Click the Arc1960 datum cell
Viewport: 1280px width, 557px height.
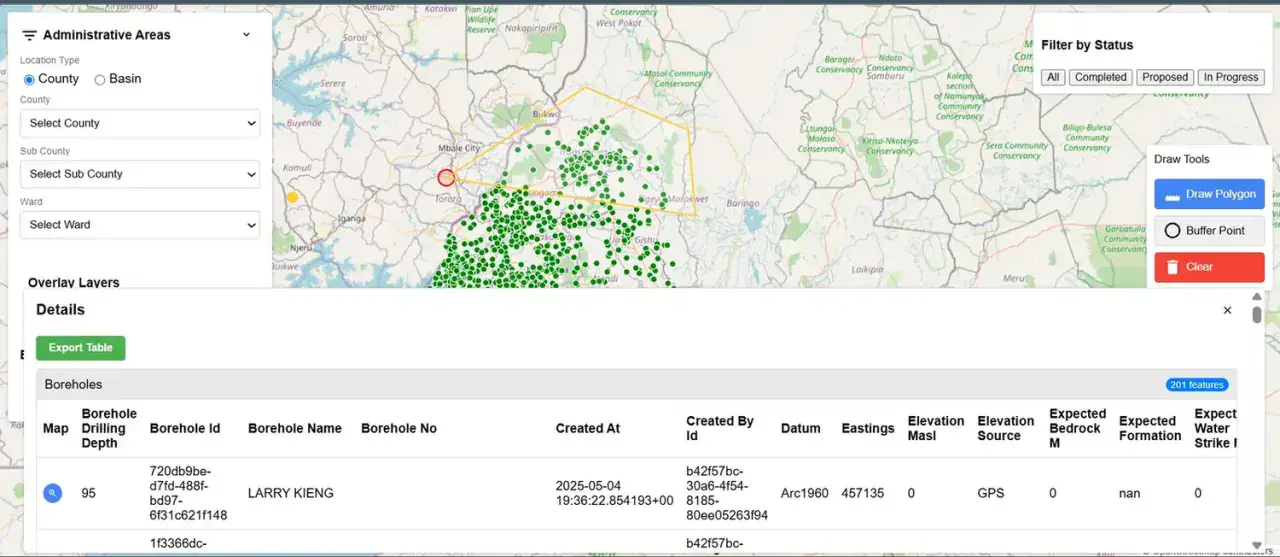coord(805,493)
